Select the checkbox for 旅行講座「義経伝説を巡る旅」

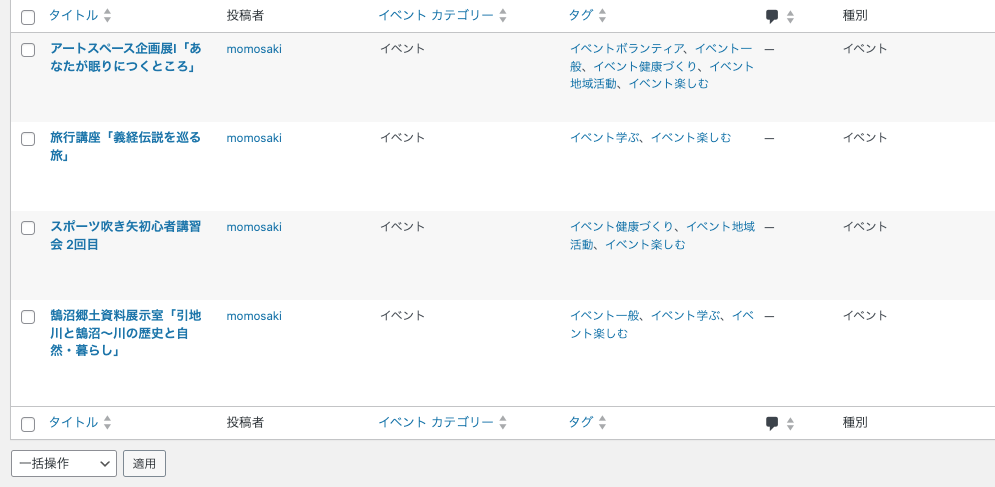pos(28,139)
